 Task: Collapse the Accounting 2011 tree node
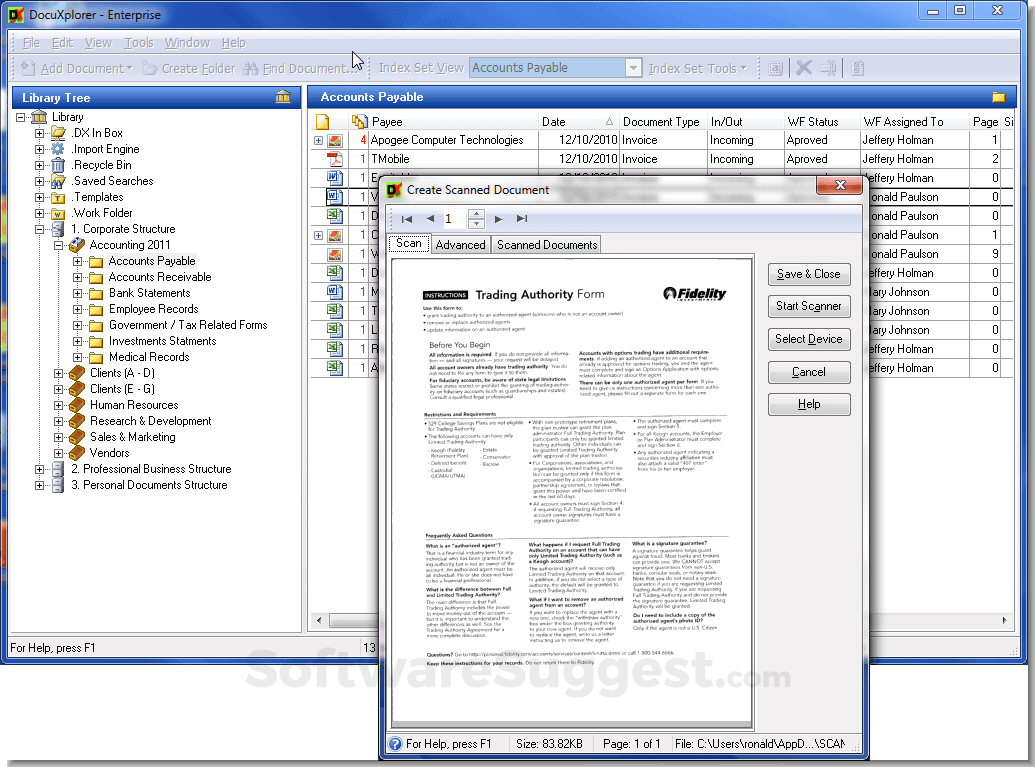tap(57, 244)
